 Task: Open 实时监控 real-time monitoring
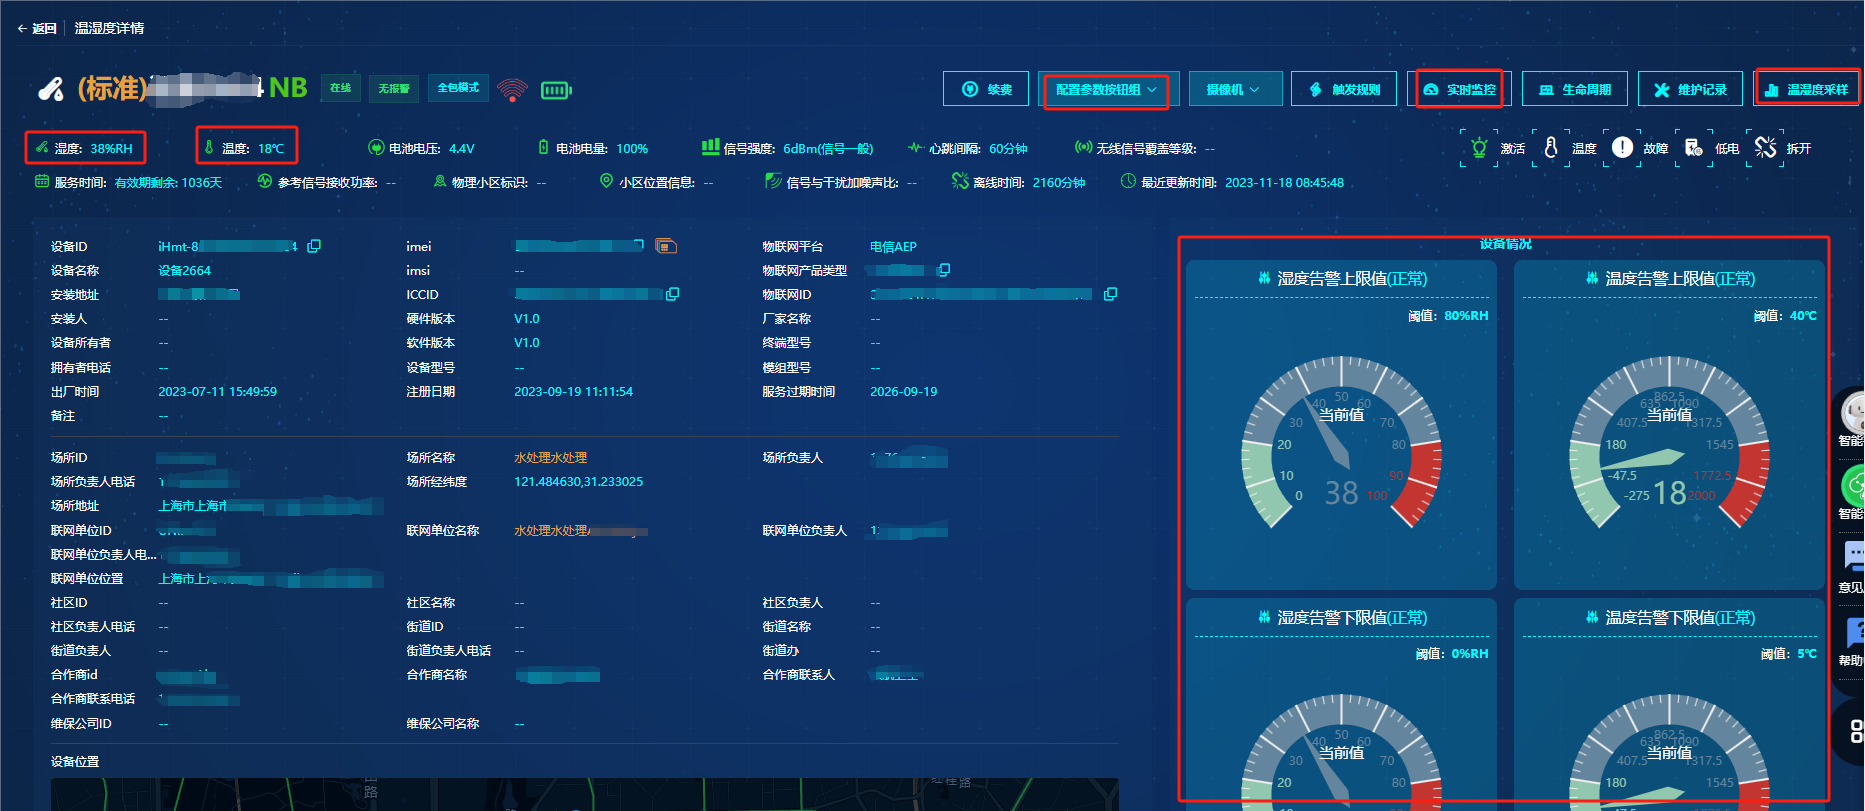(1459, 89)
